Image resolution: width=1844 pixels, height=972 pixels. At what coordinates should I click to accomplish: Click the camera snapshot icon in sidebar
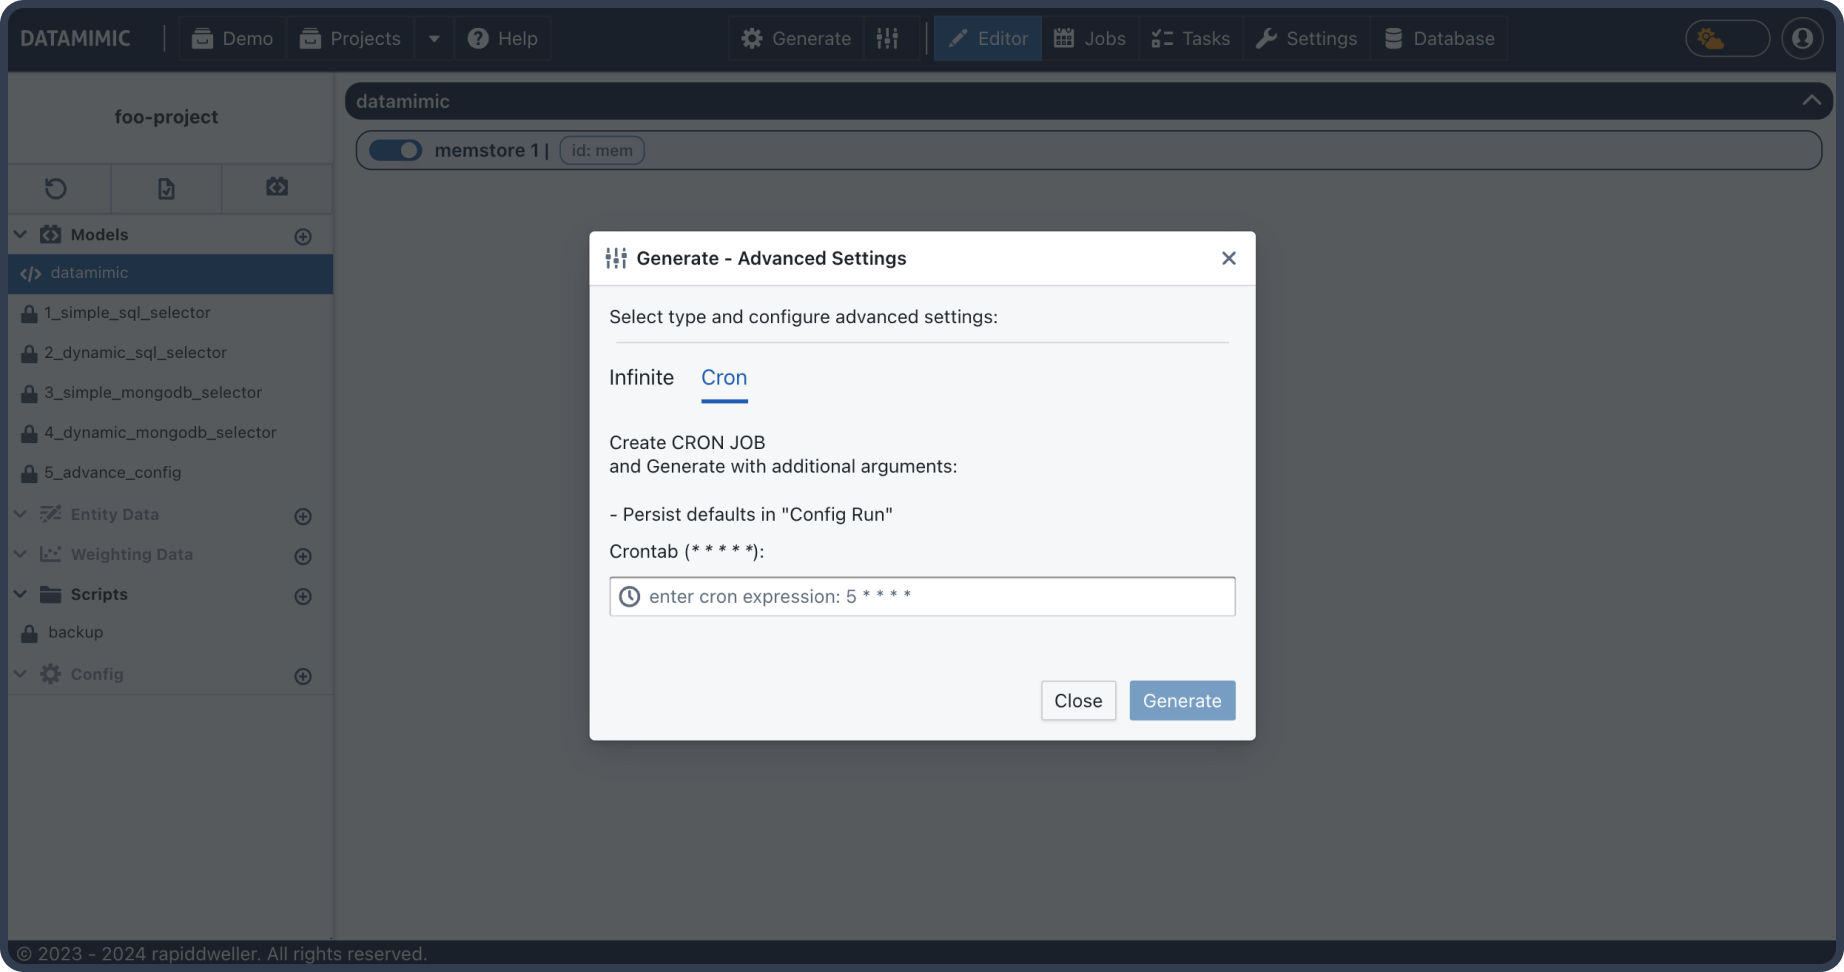point(277,187)
